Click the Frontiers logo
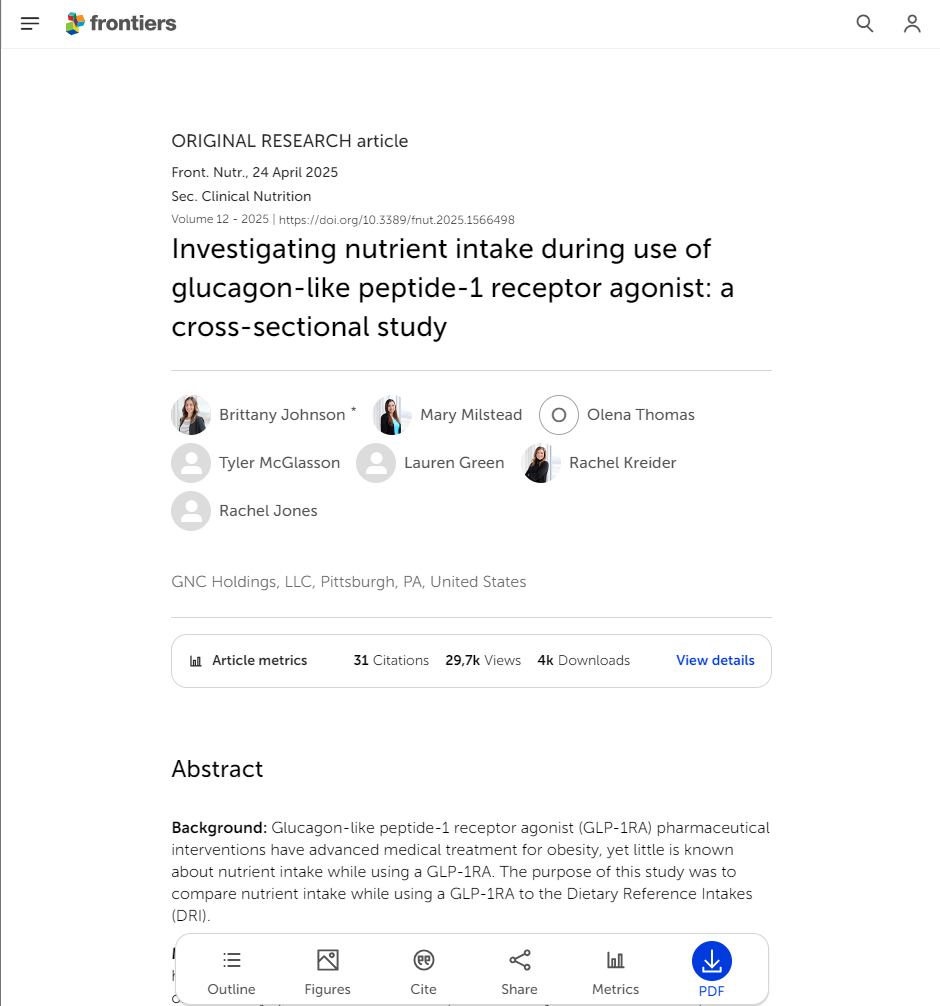The height and width of the screenshot is (1006, 940). pos(121,24)
